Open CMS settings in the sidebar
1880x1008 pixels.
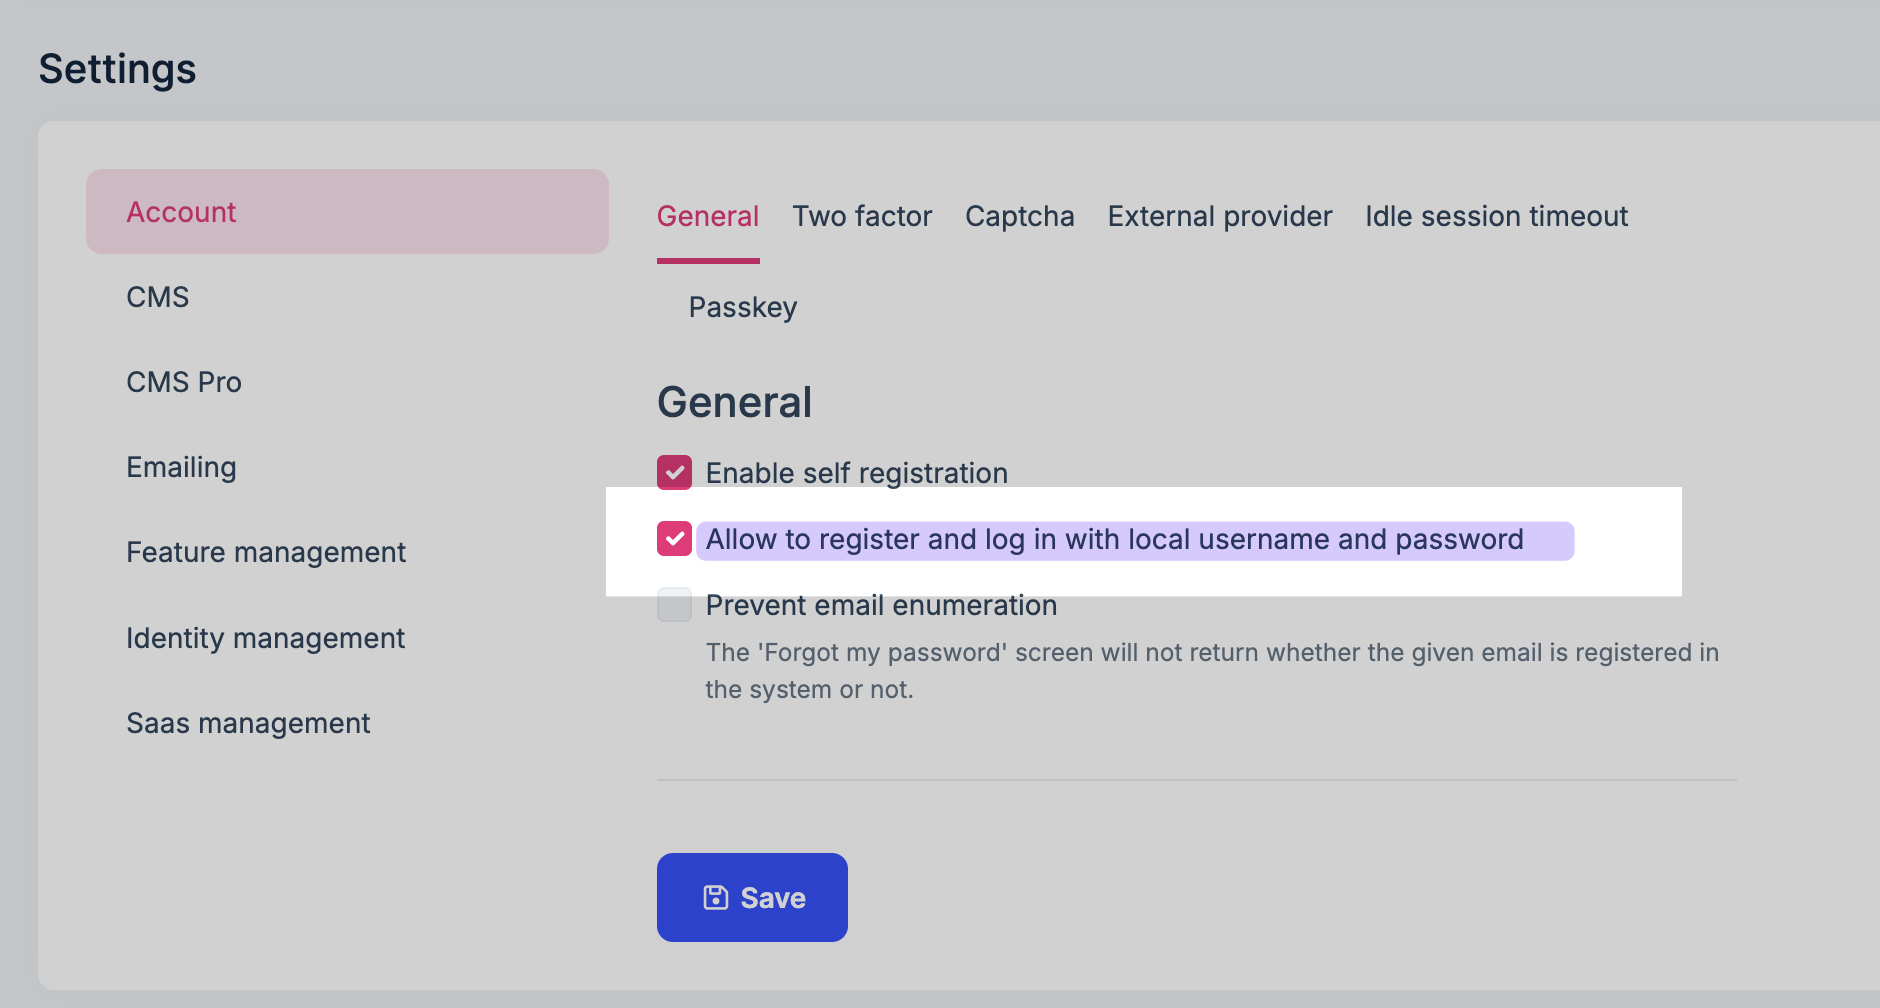[158, 297]
